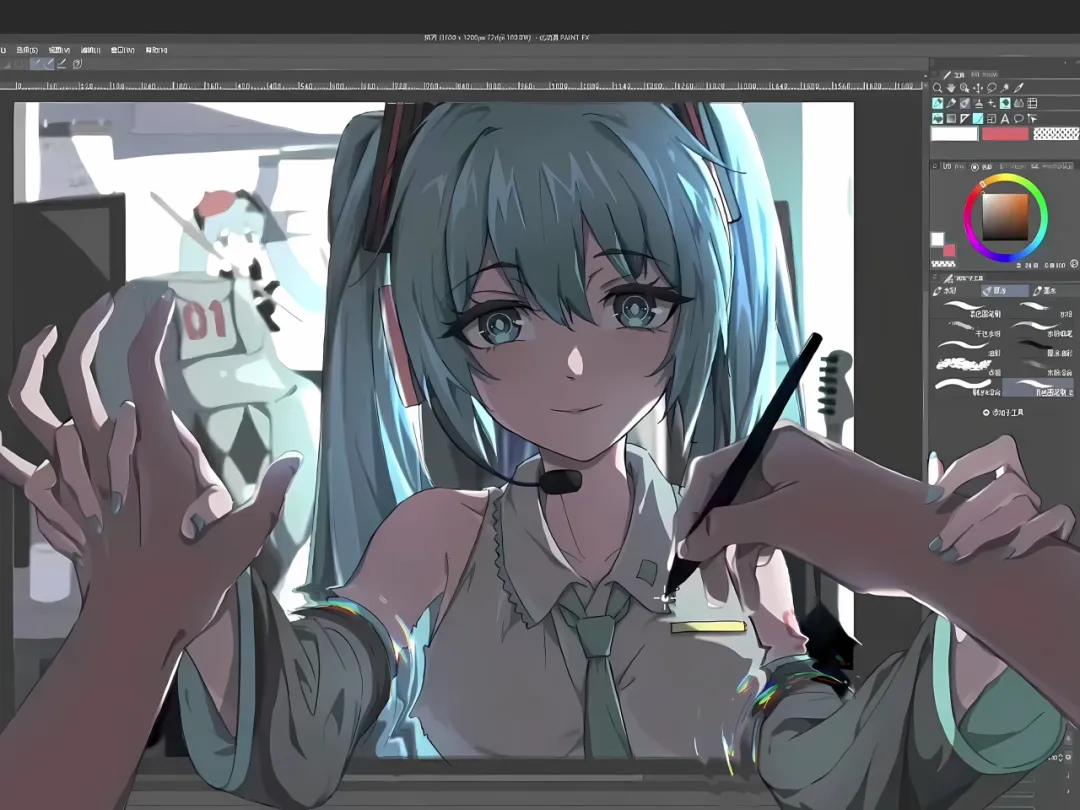
Task: Select the eyedropper tool beside the lasso
Action: (x=1005, y=87)
